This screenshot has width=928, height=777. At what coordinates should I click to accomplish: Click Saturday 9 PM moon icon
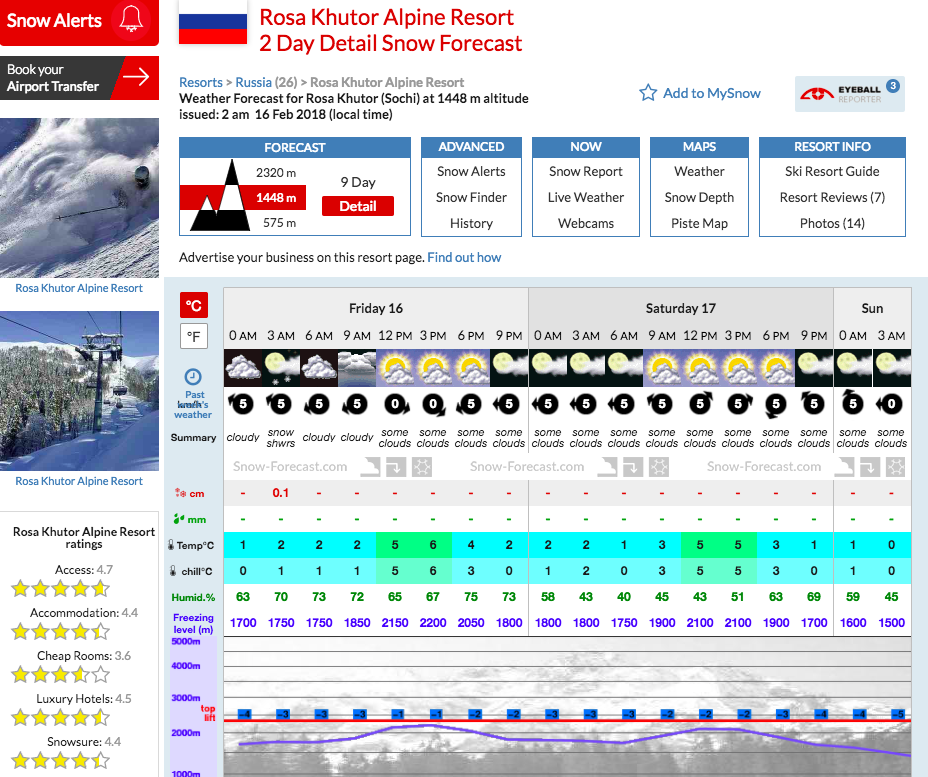pyautogui.click(x=814, y=368)
